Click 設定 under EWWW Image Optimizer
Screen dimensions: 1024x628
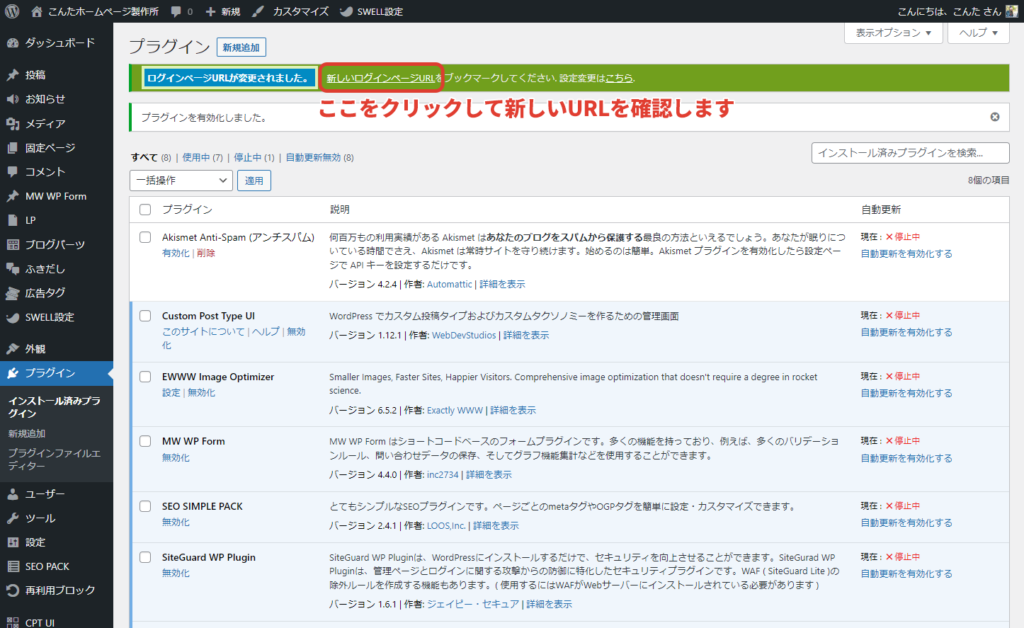click(x=171, y=393)
